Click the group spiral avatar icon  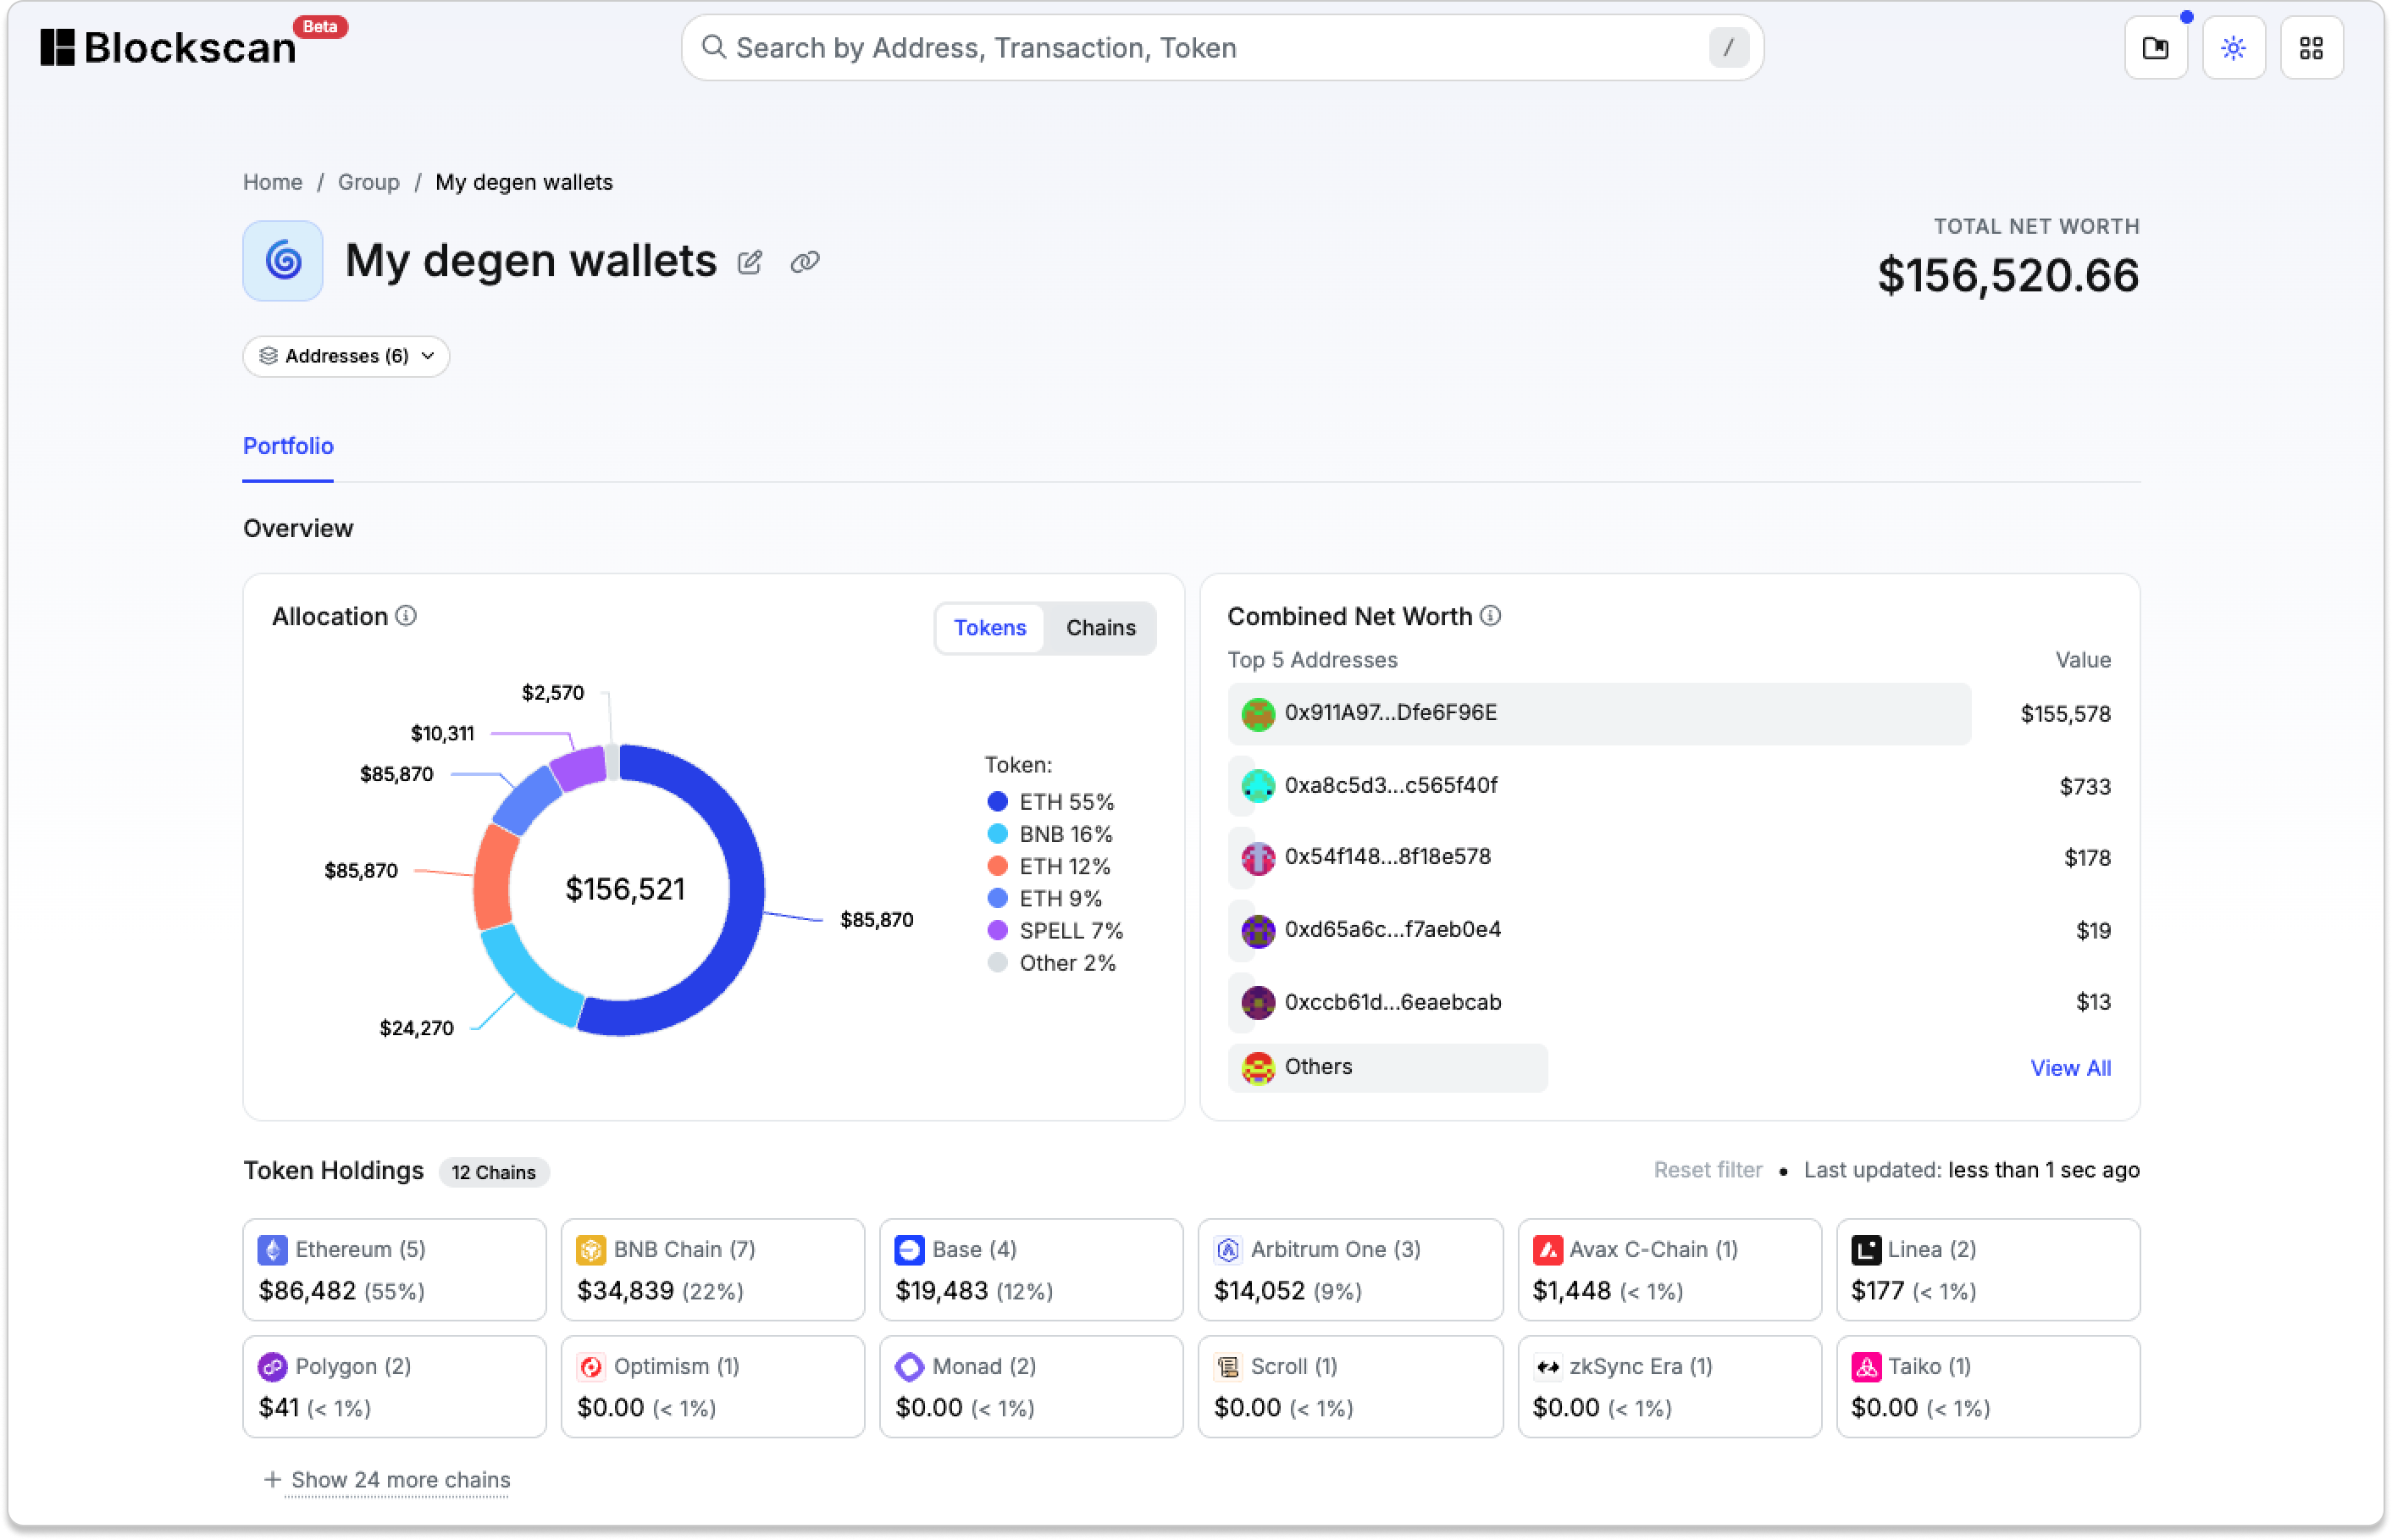[x=283, y=261]
